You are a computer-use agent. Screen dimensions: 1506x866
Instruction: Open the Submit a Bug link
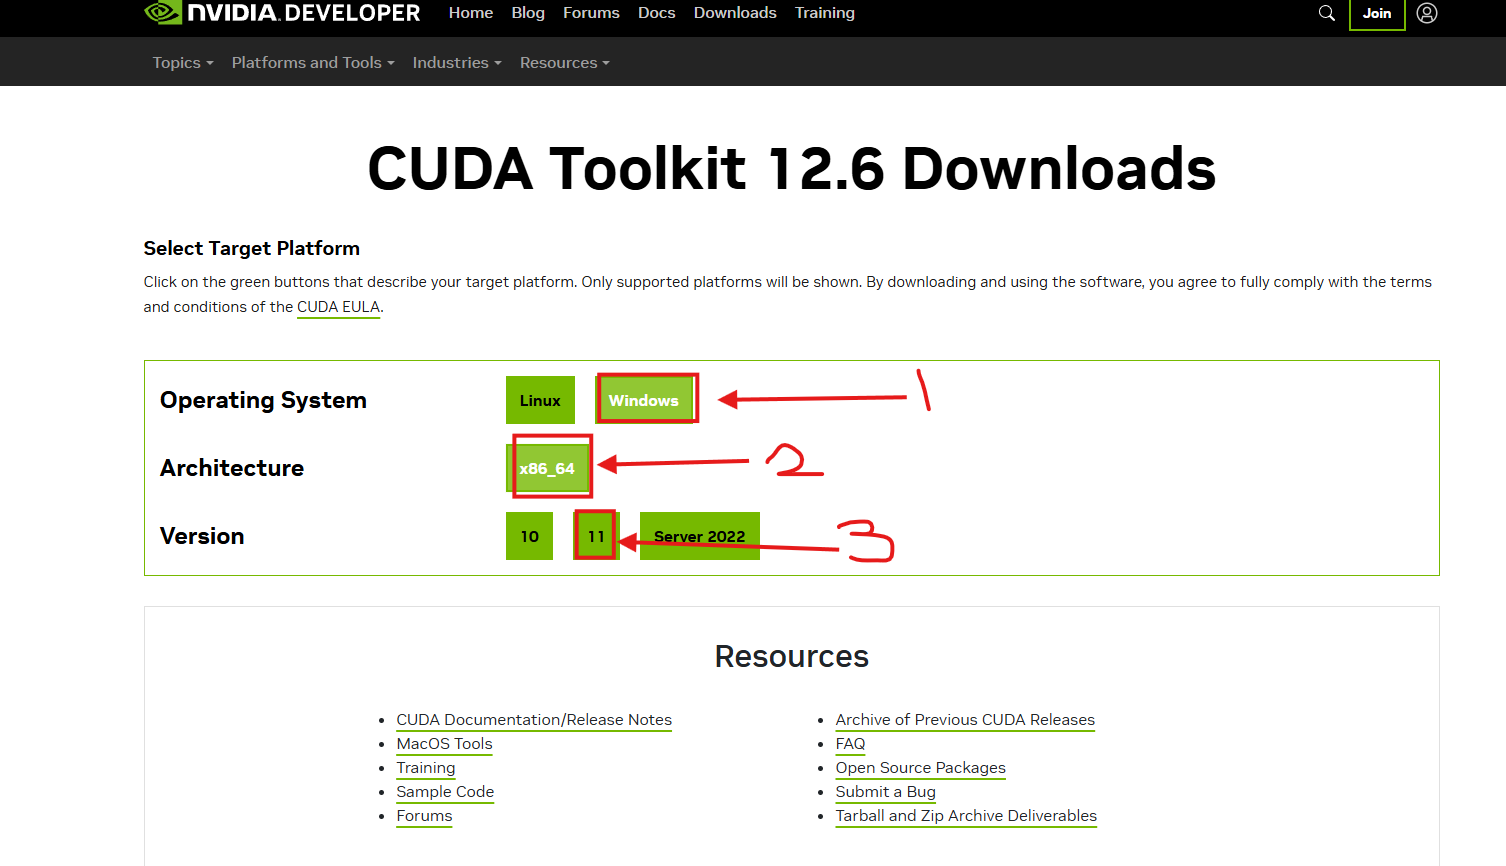[x=886, y=792]
